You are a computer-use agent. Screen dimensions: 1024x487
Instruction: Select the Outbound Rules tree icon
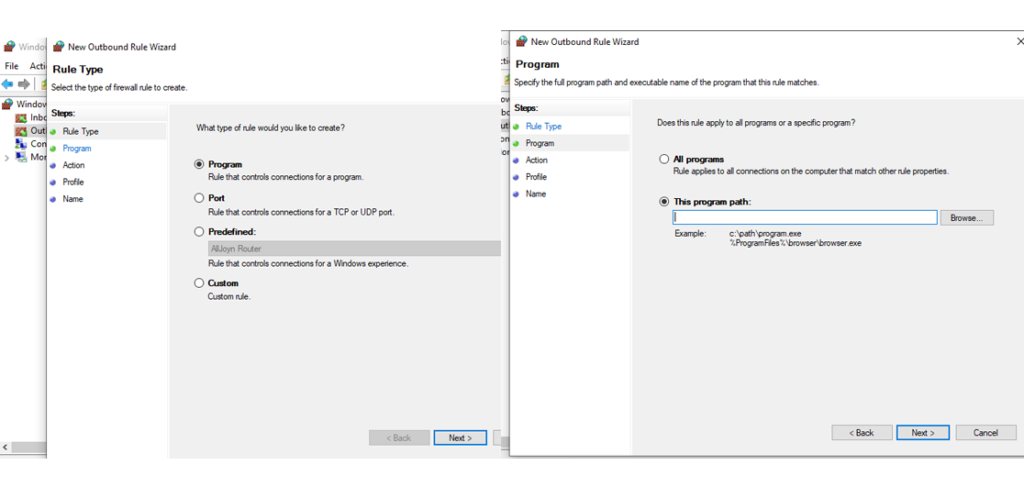point(21,131)
